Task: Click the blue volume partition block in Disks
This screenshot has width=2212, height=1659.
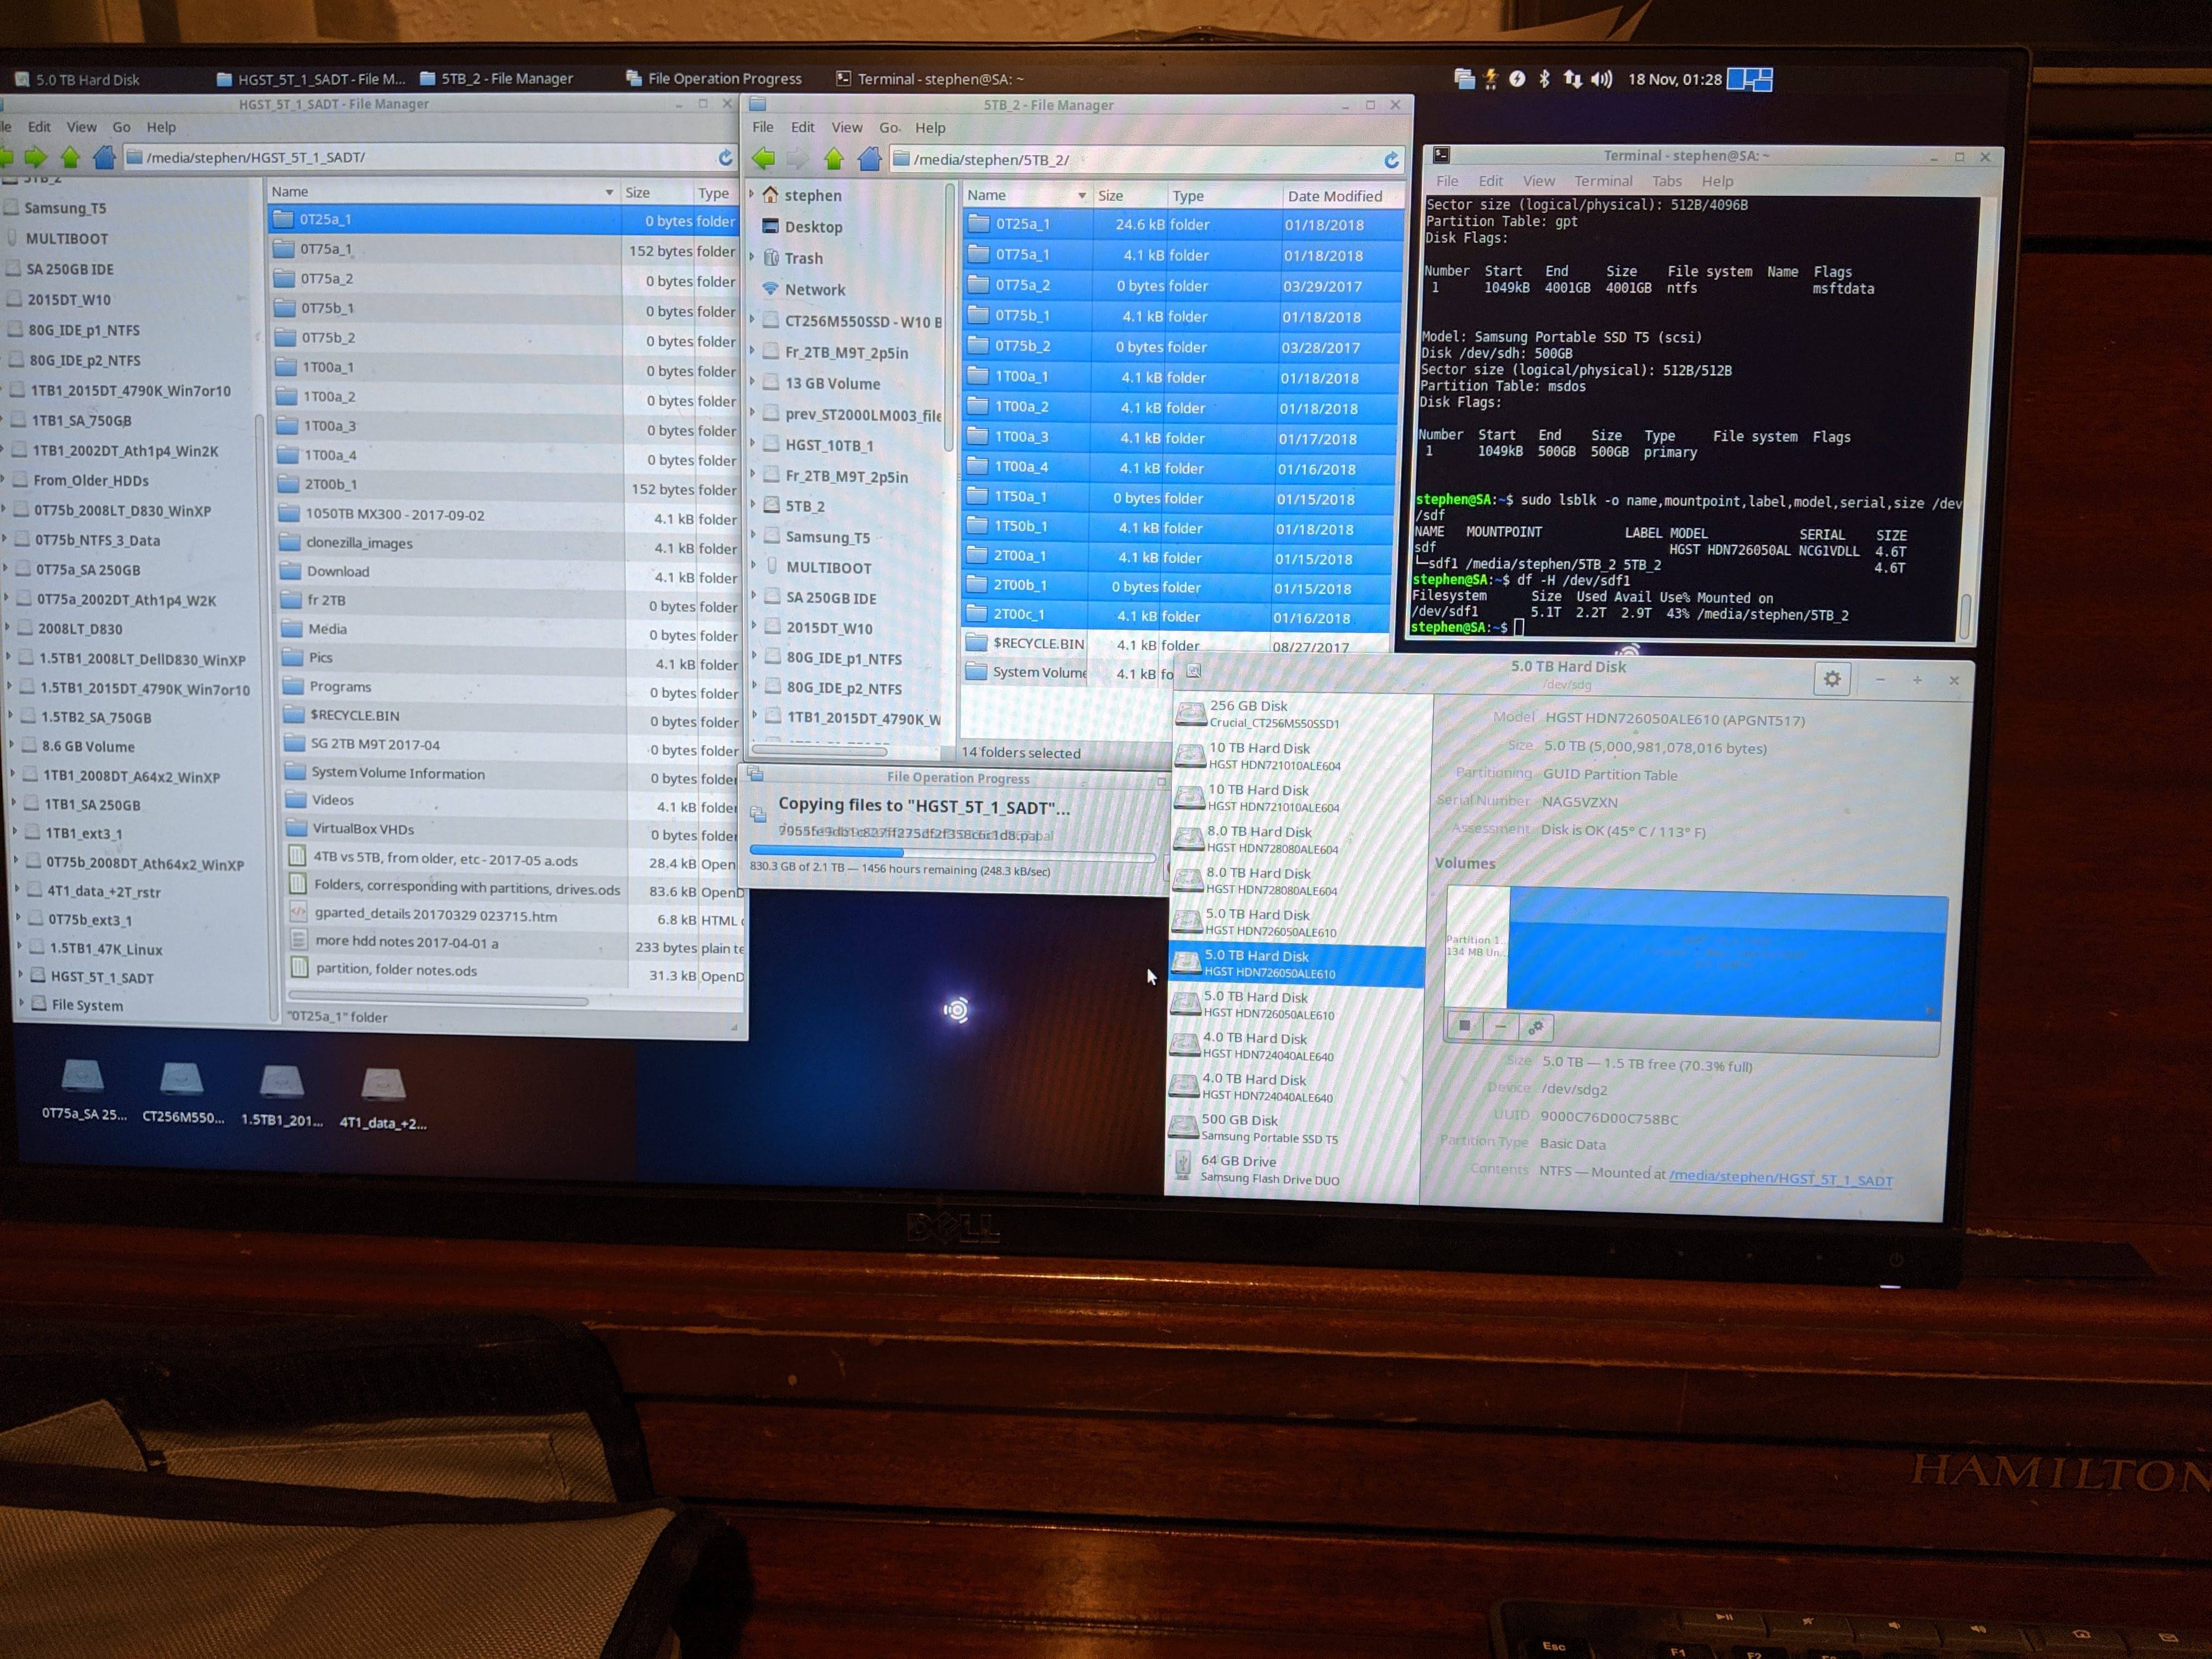Action: (x=1726, y=953)
